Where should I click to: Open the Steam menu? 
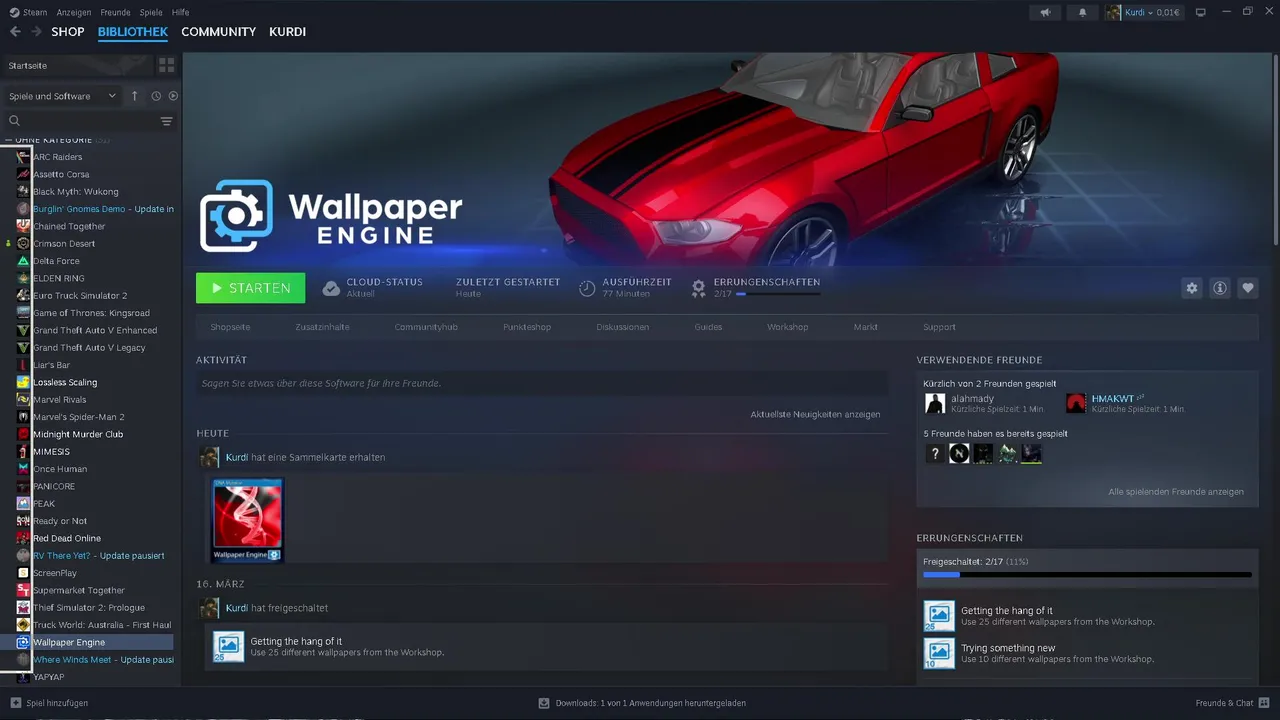(29, 12)
